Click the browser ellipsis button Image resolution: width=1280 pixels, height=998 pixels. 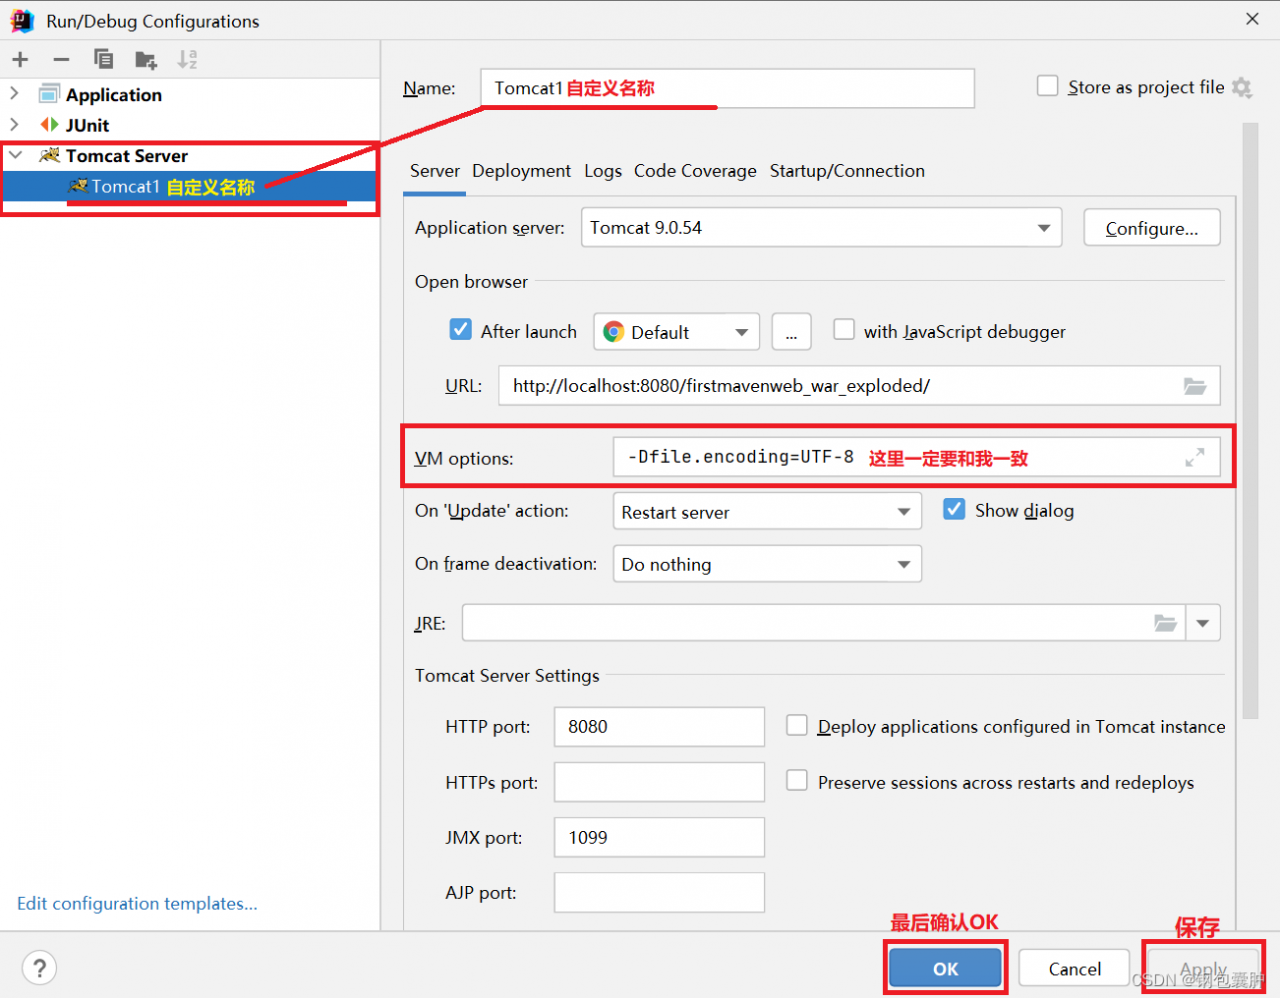pyautogui.click(x=791, y=332)
